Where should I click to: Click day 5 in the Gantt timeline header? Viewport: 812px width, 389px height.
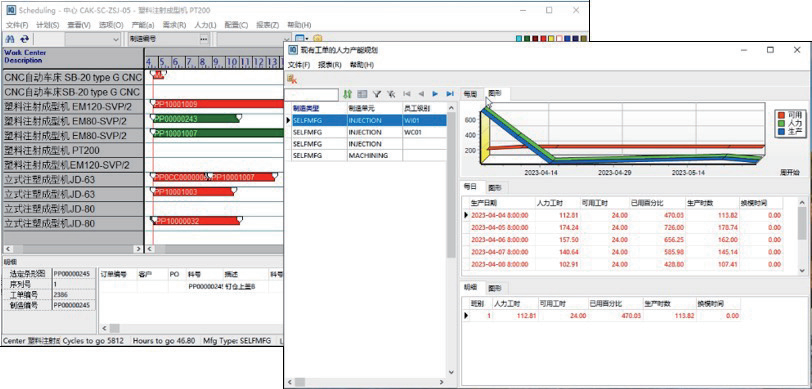pos(163,63)
